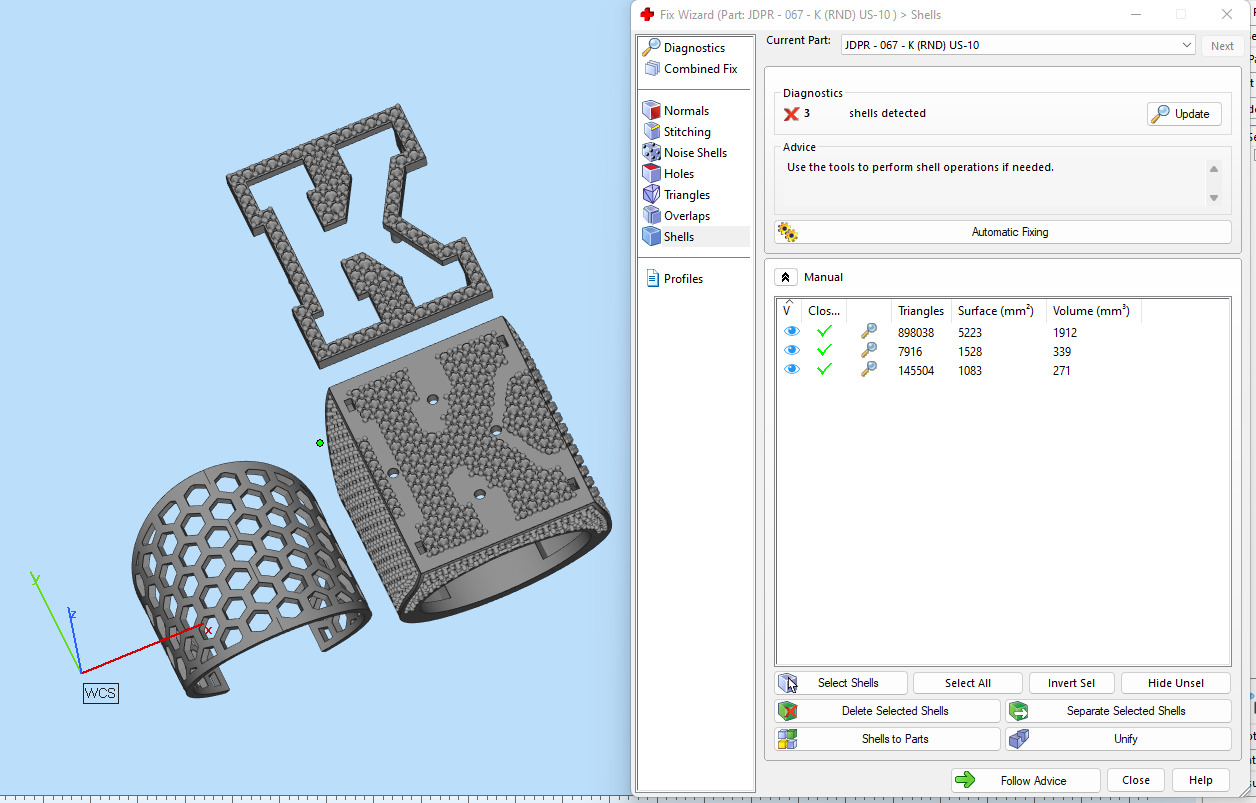
Task: Click the Update diagnostics button
Action: click(1184, 114)
